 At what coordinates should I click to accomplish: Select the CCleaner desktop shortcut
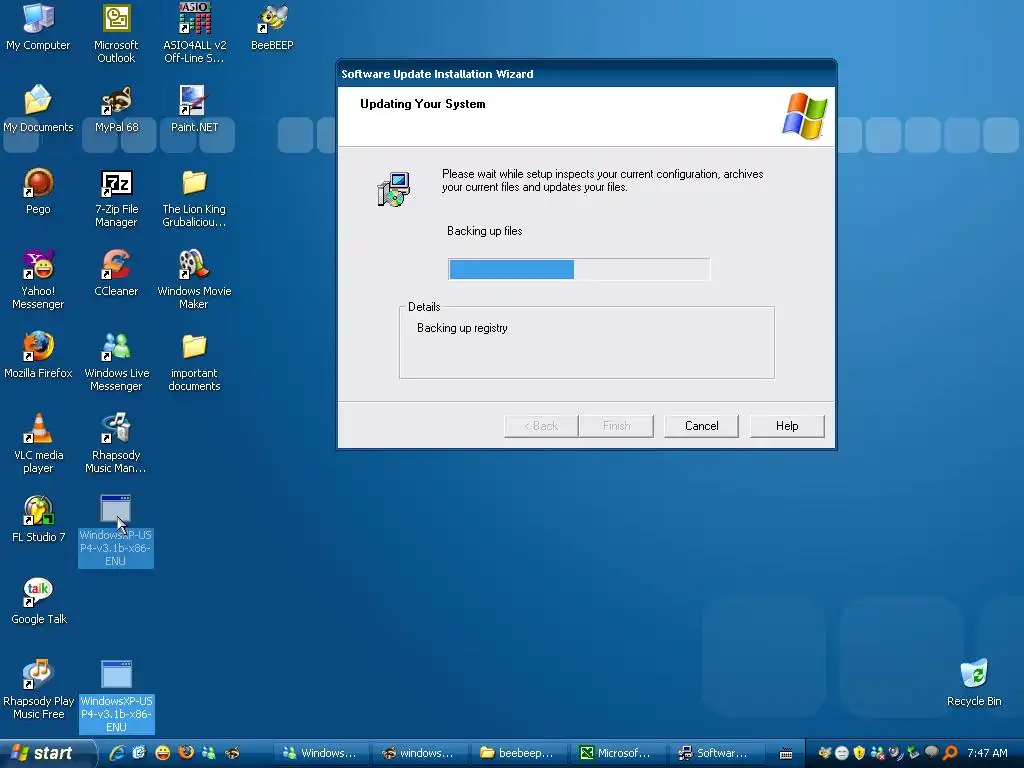click(x=116, y=273)
